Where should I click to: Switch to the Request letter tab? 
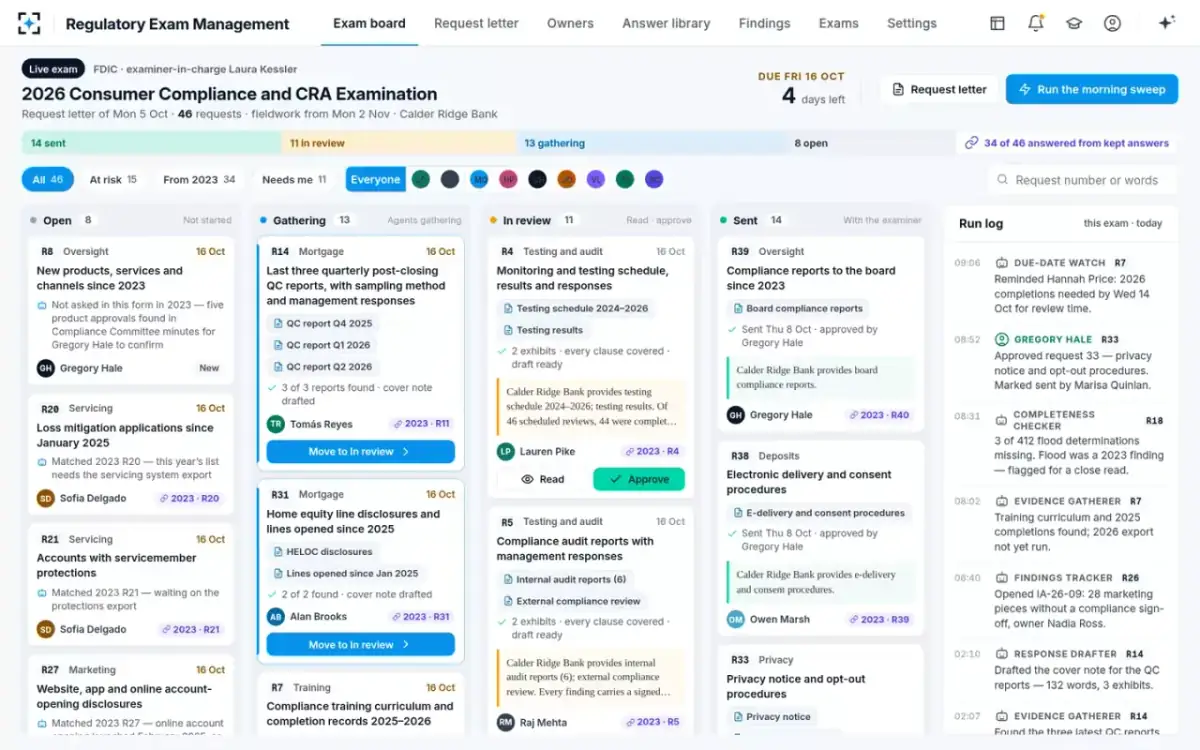click(x=476, y=23)
